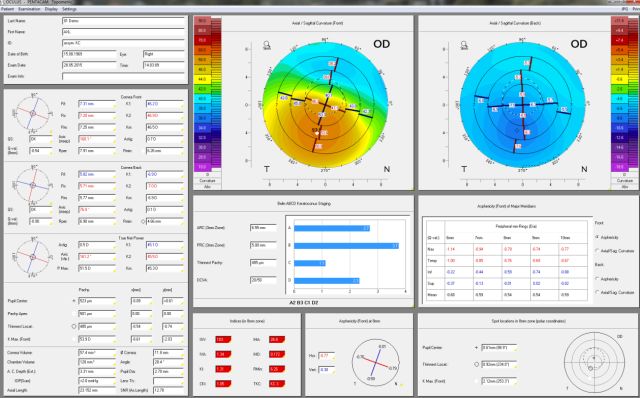Viewport: 640px width, 398px height.
Task: Click the Asphericity at 8mm axis circle diagram
Action: point(376,362)
